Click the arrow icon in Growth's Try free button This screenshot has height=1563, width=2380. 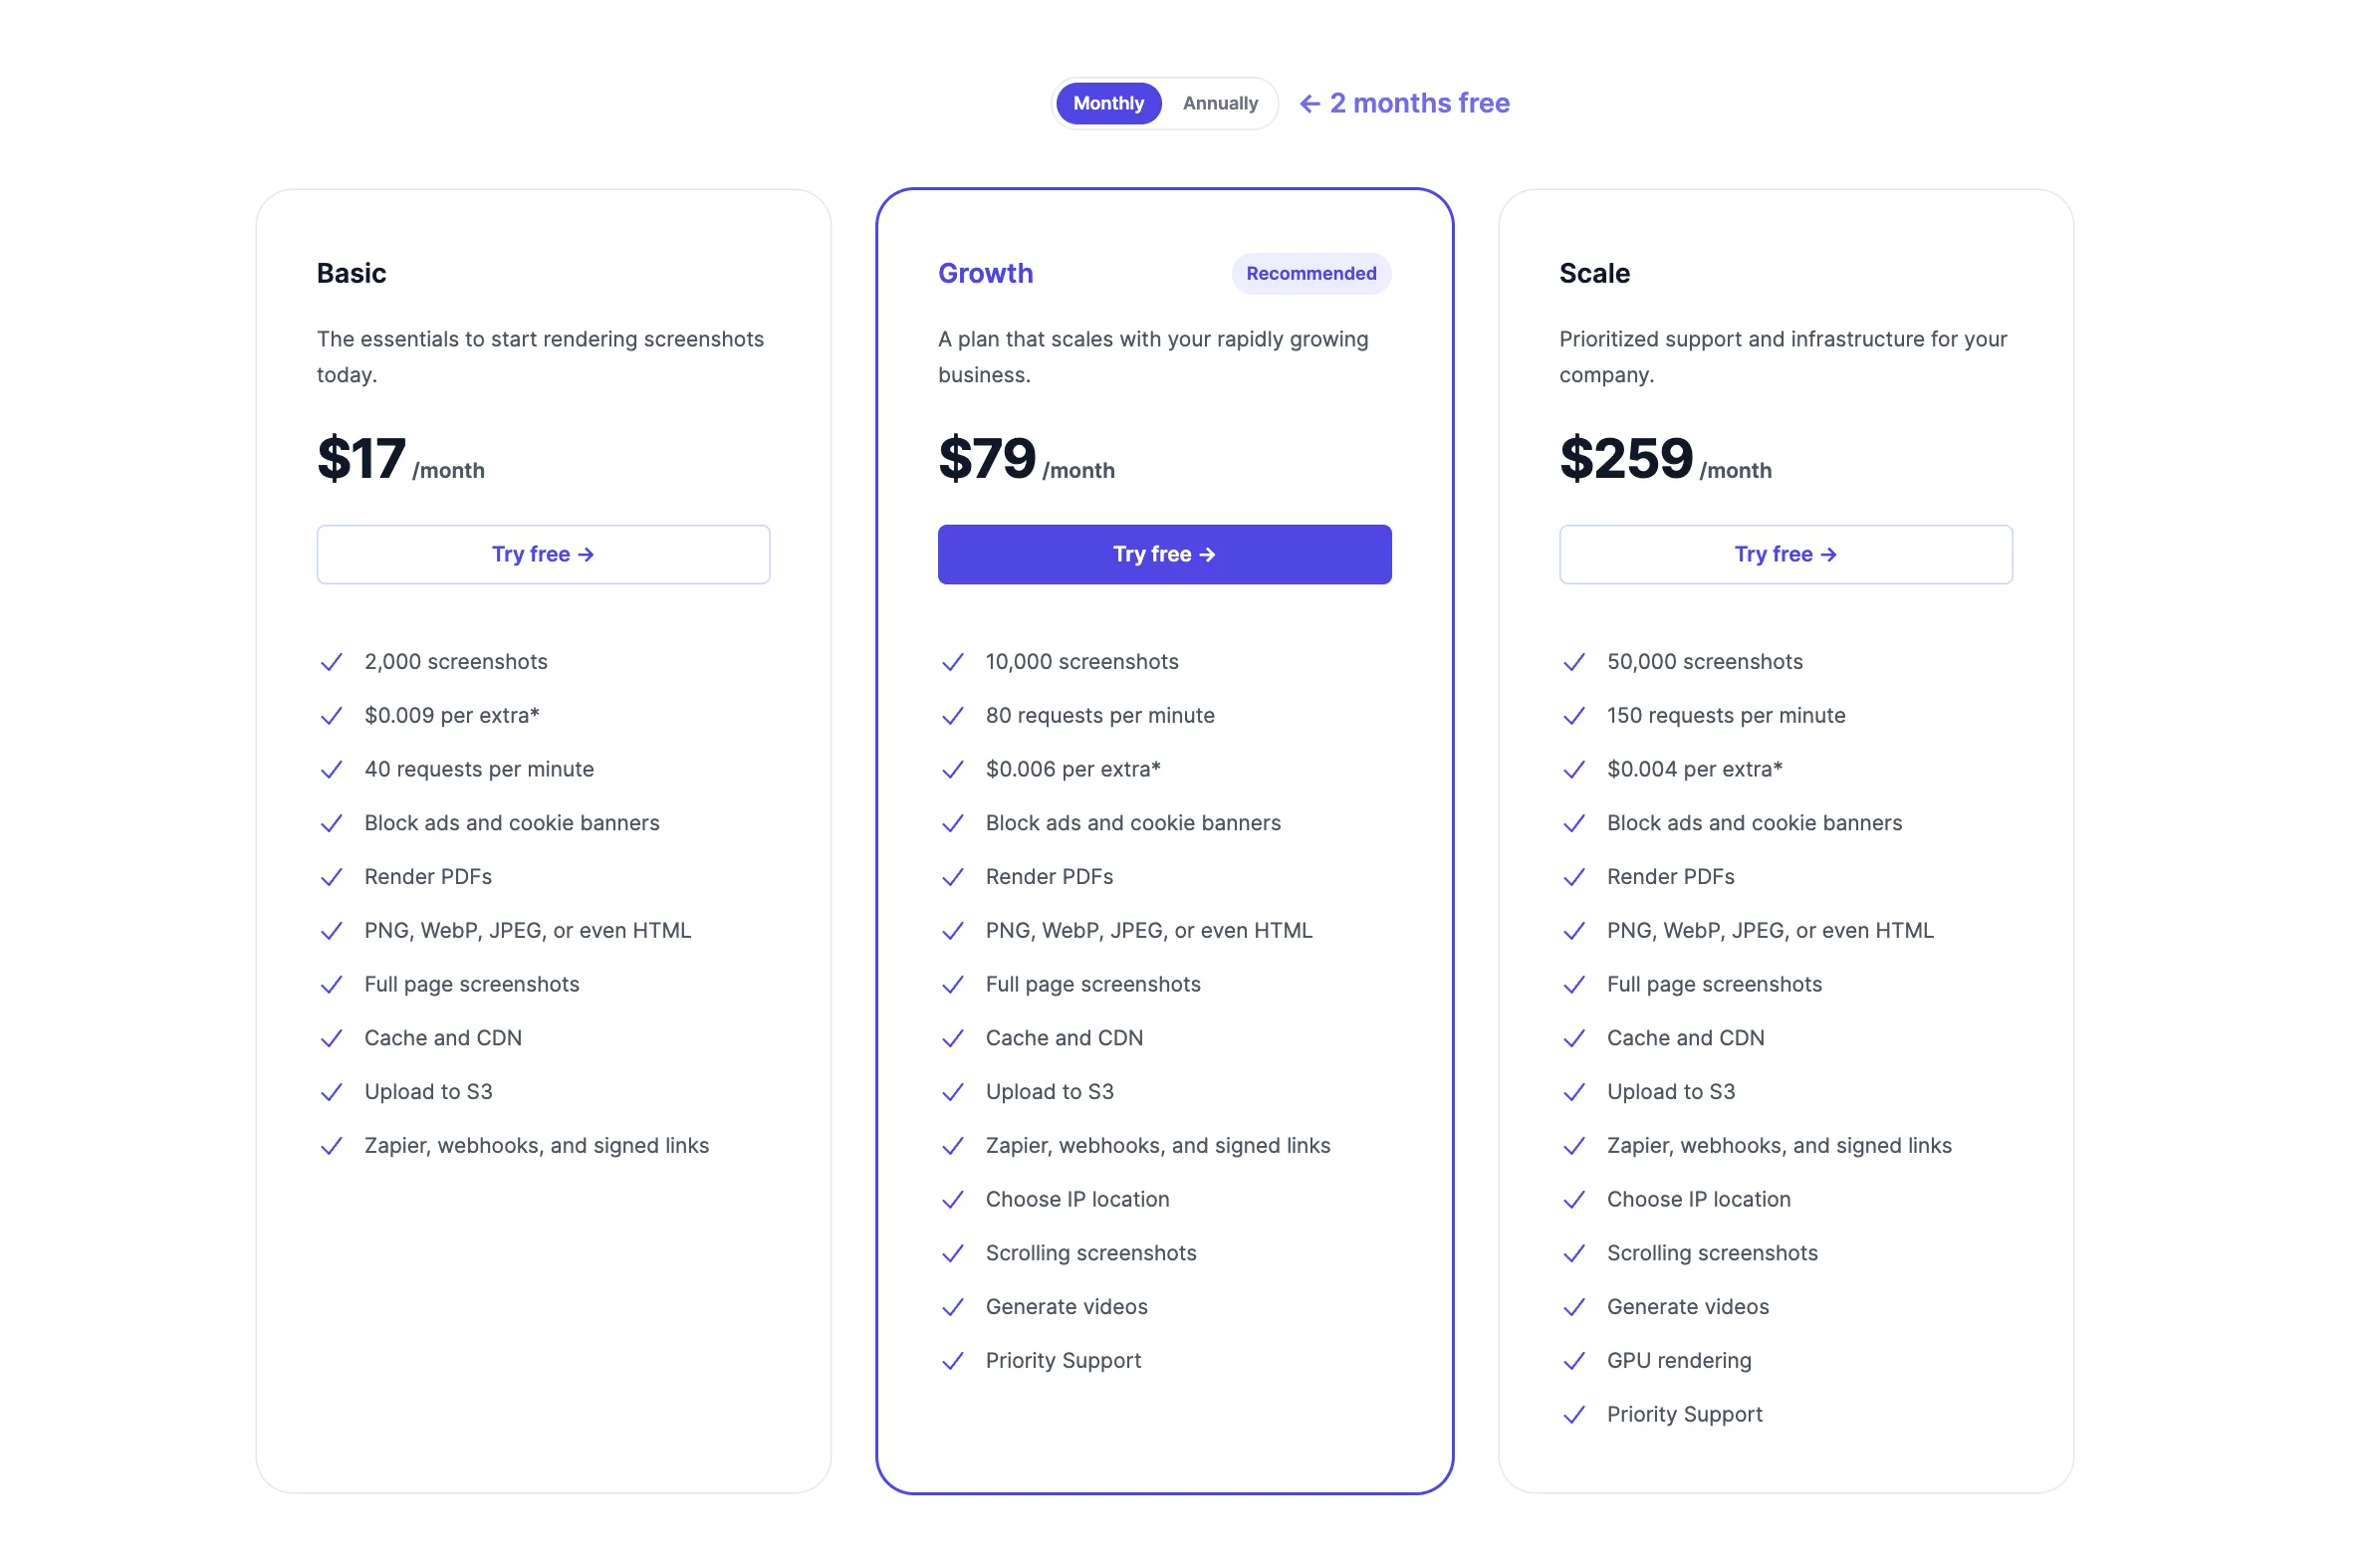tap(1210, 554)
